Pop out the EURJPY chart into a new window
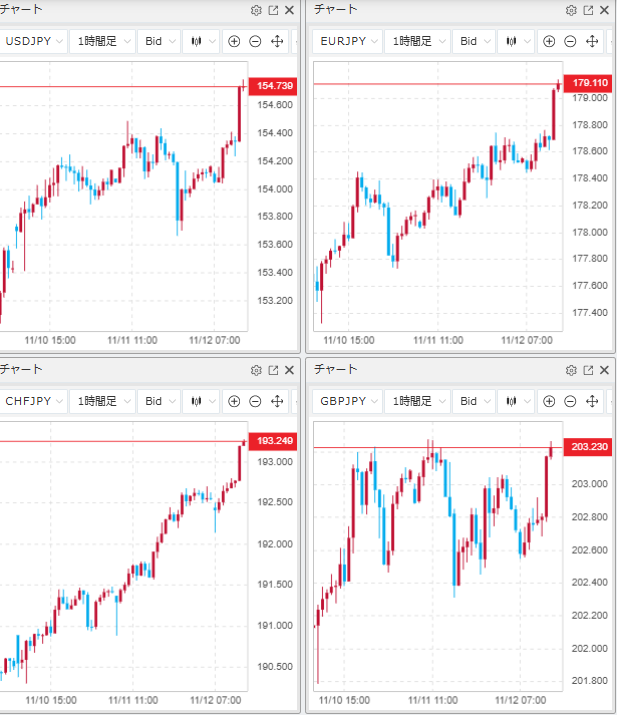The width and height of the screenshot is (617, 715). pyautogui.click(x=588, y=10)
